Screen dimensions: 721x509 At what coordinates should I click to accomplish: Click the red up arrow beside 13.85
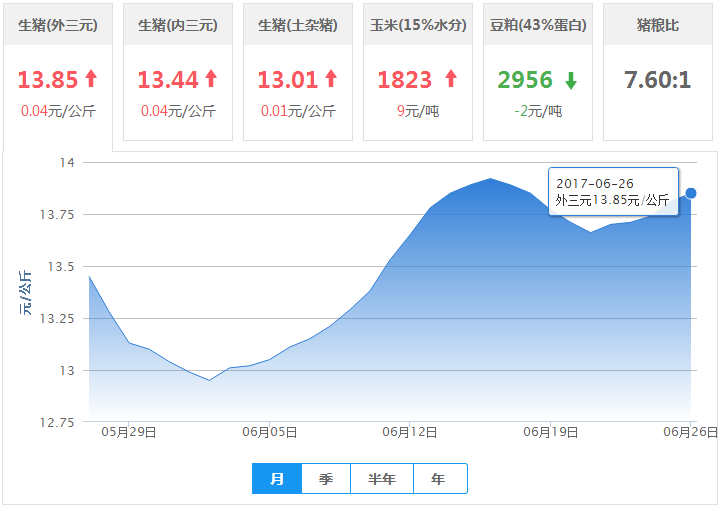tap(91, 80)
